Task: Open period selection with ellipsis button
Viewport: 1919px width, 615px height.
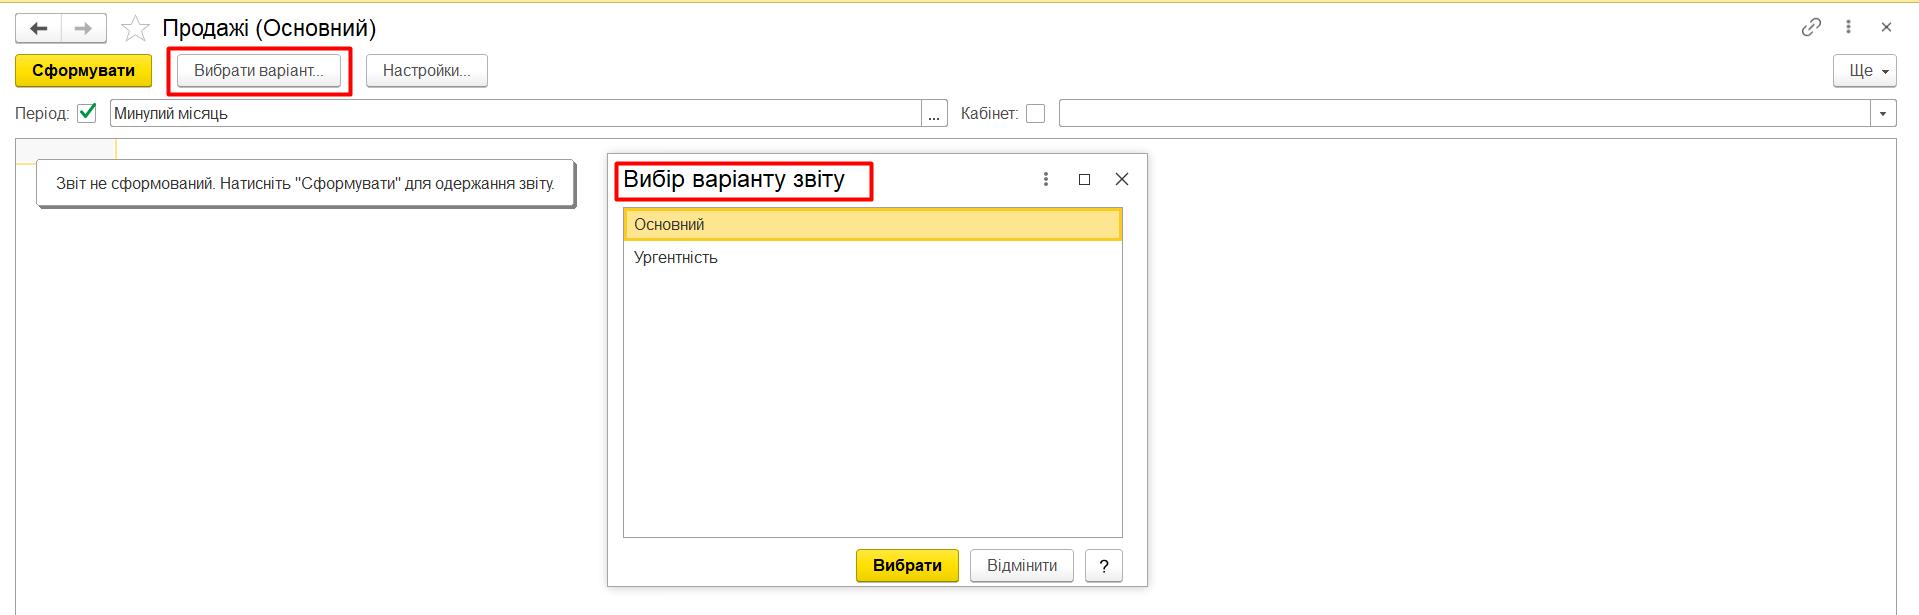Action: pyautogui.click(x=934, y=114)
